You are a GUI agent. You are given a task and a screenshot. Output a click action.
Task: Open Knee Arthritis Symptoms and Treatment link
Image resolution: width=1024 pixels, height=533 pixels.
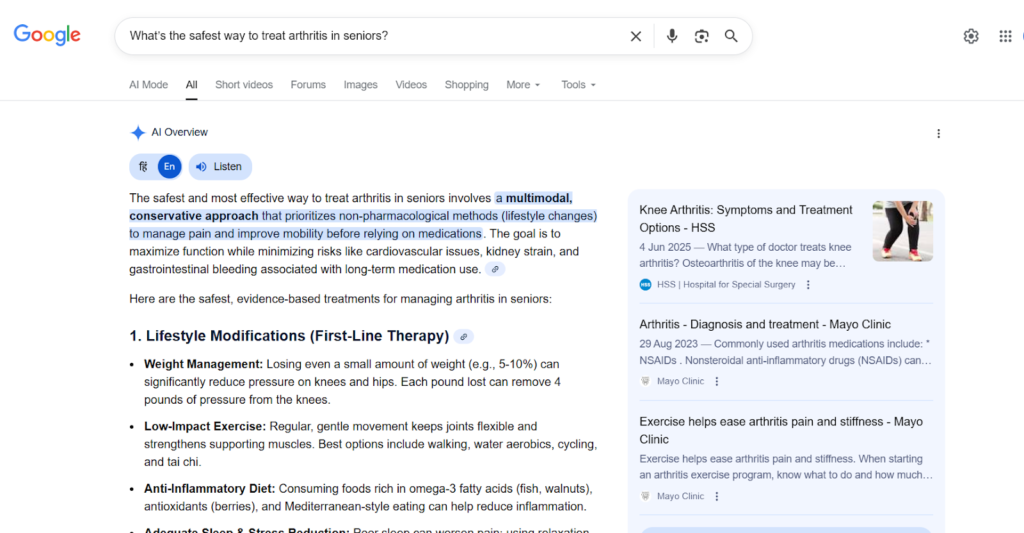pos(746,219)
